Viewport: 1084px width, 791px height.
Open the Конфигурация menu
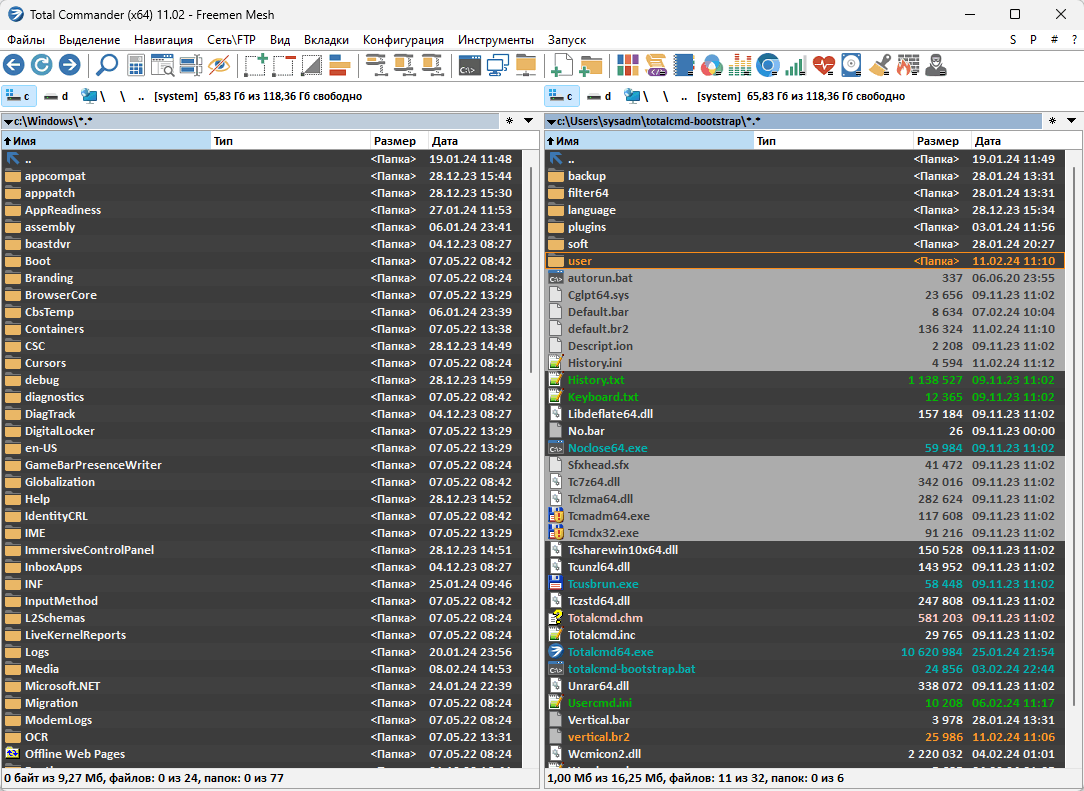point(403,40)
